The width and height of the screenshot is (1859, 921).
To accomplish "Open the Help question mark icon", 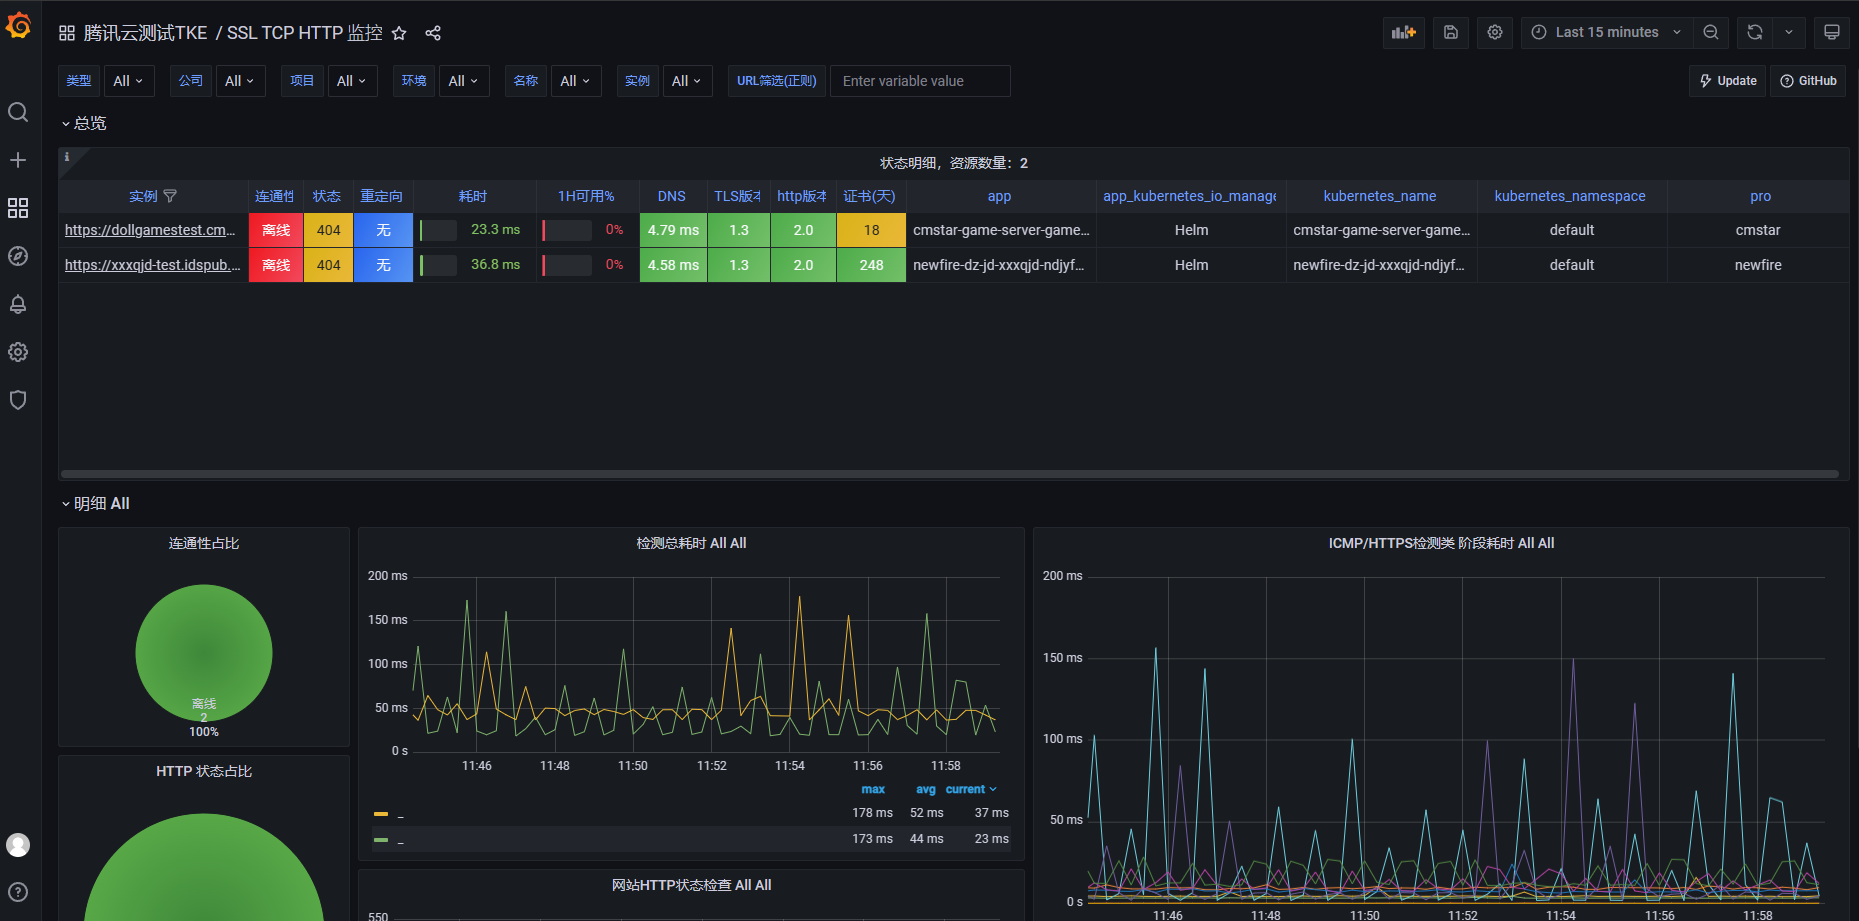I will pyautogui.click(x=18, y=892).
